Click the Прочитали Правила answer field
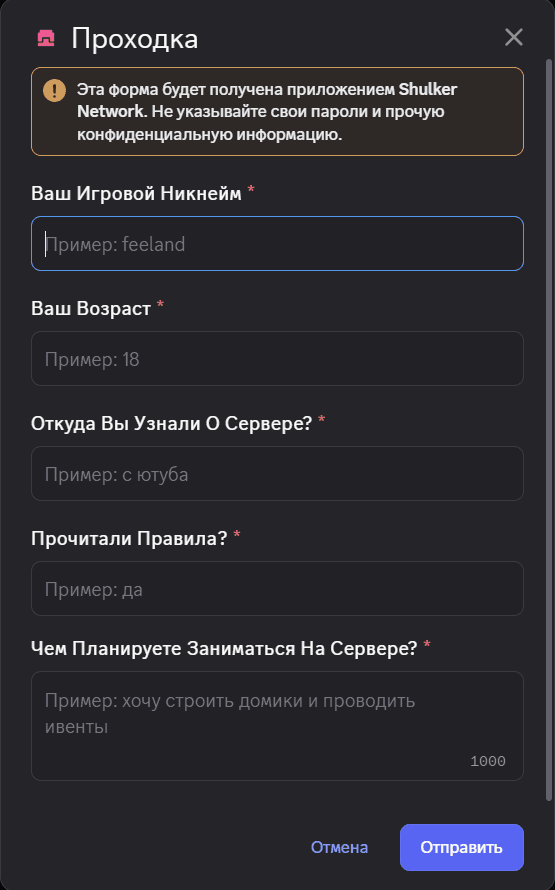This screenshot has height=890, width=555. click(277, 589)
